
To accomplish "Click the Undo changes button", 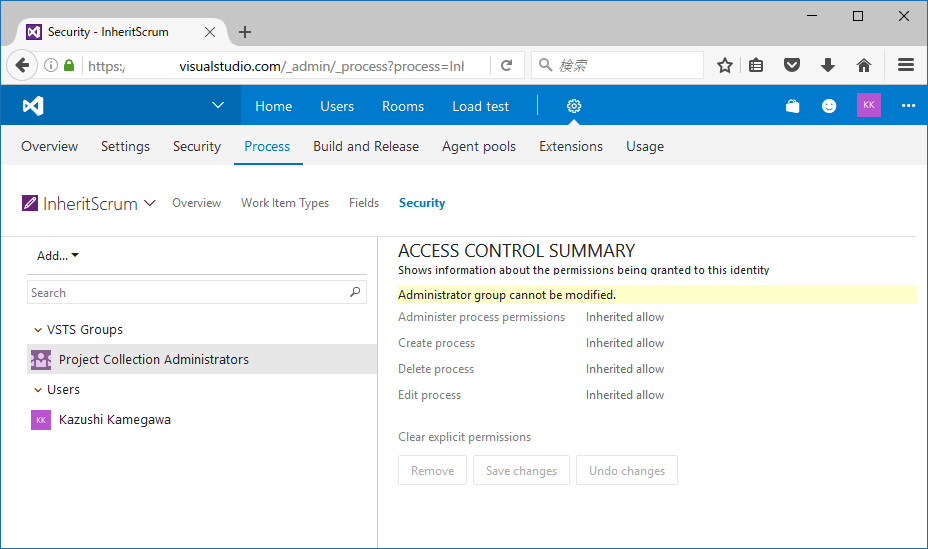I will click(x=627, y=470).
